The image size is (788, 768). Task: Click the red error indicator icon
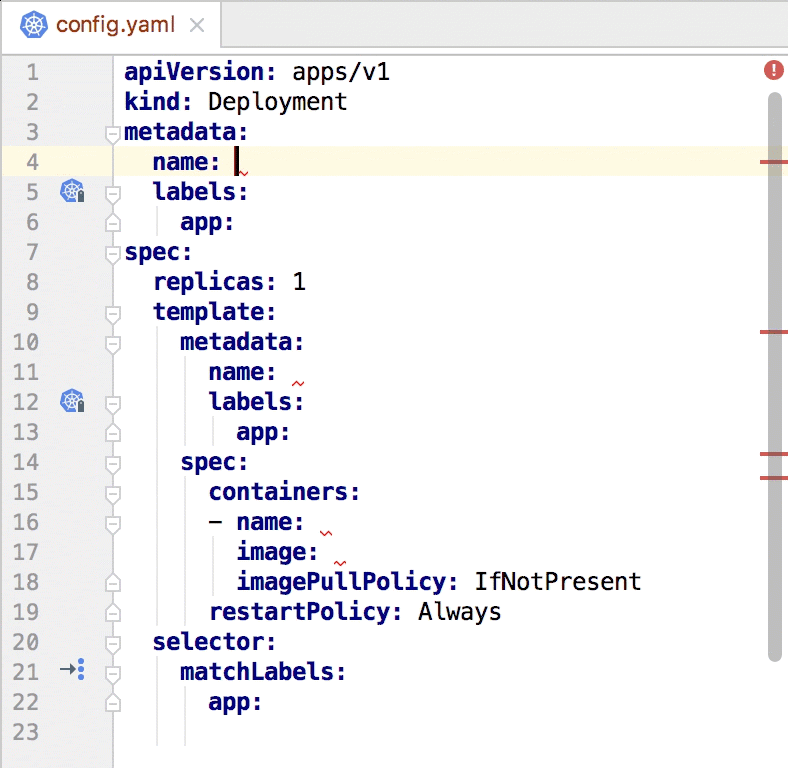773,70
